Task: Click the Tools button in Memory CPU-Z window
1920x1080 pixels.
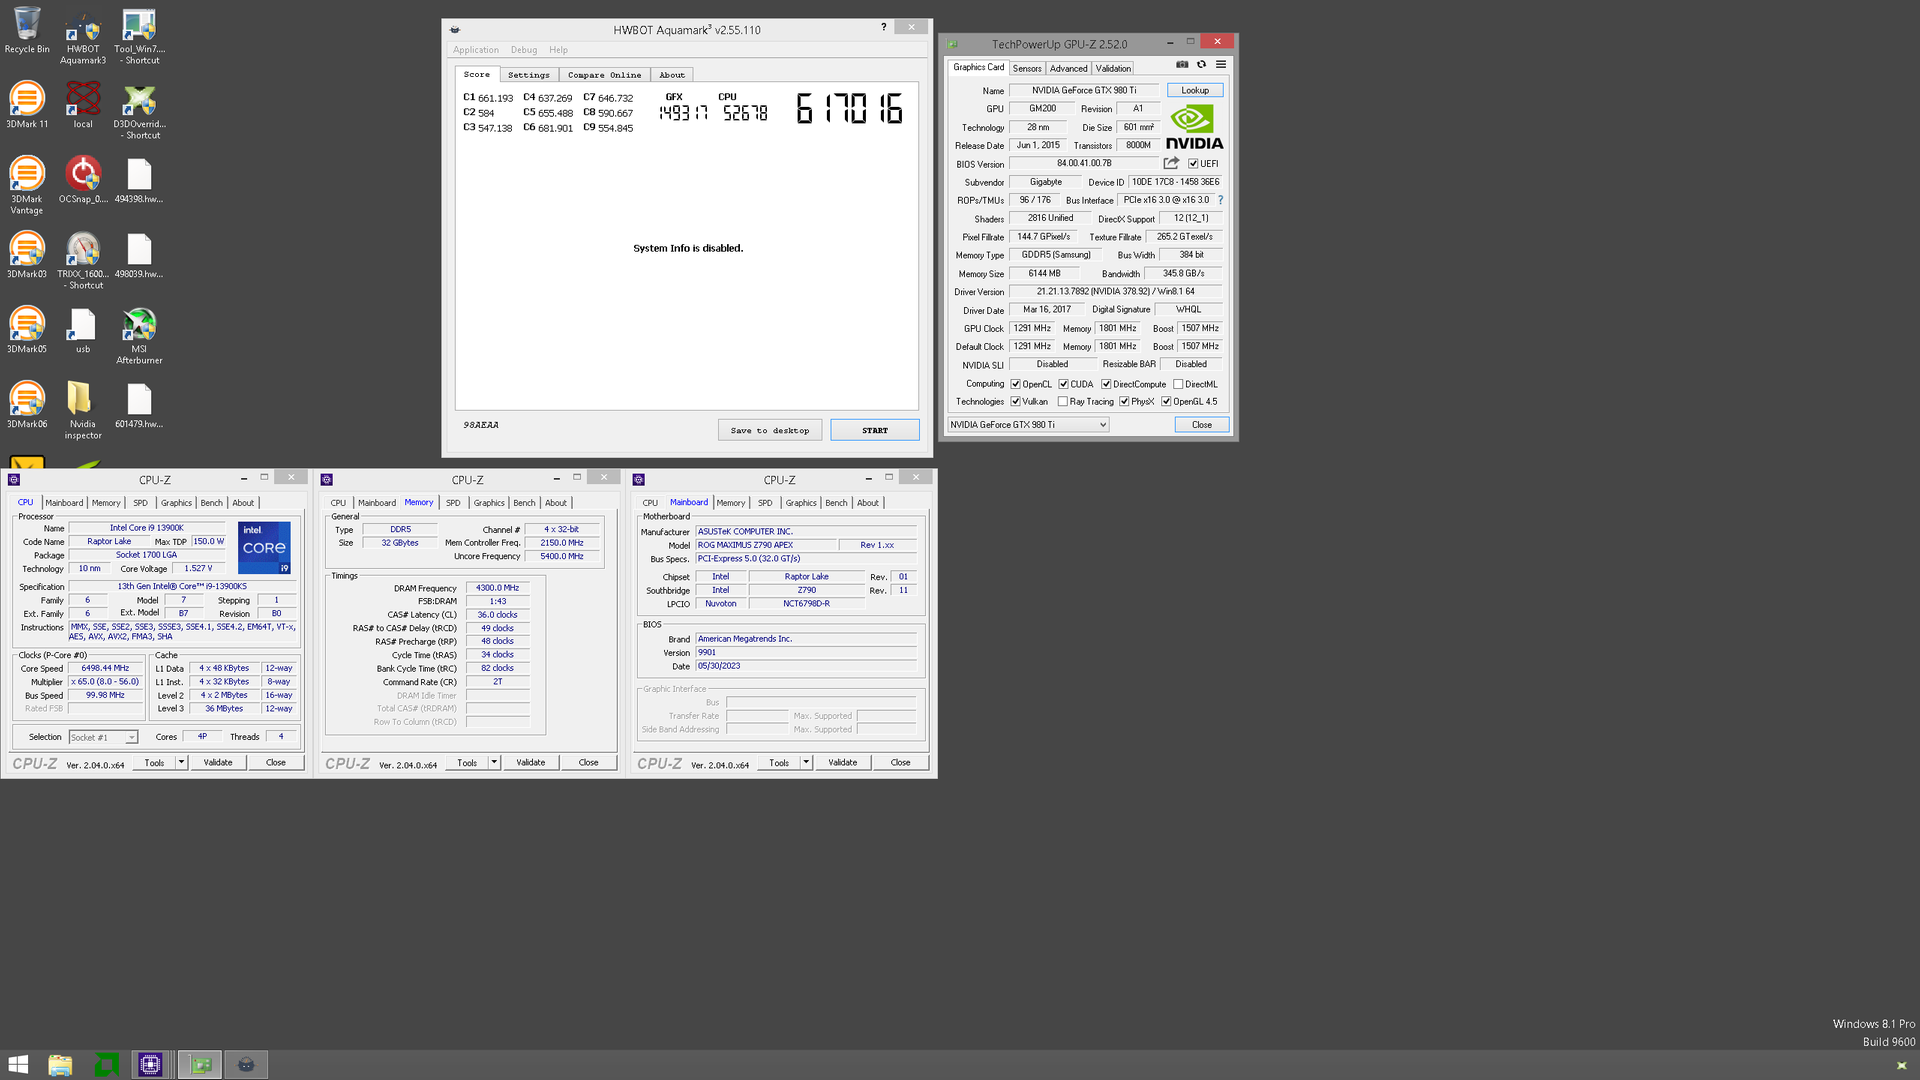Action: tap(467, 763)
